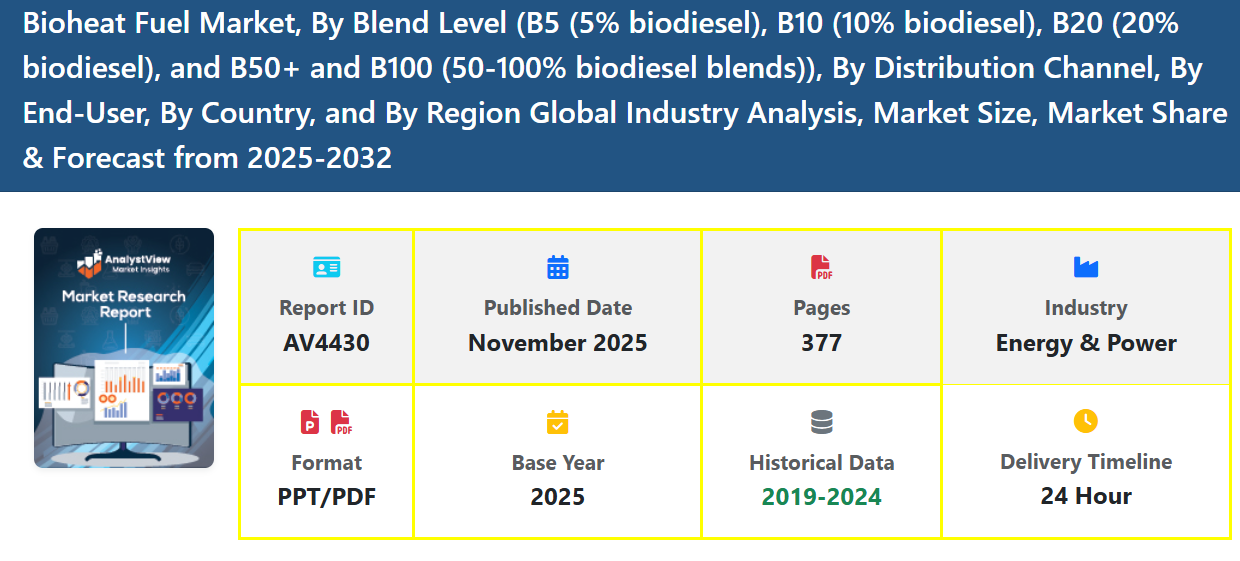
Task: Click the 24 Hour delivery timeline value
Action: [x=1086, y=496]
